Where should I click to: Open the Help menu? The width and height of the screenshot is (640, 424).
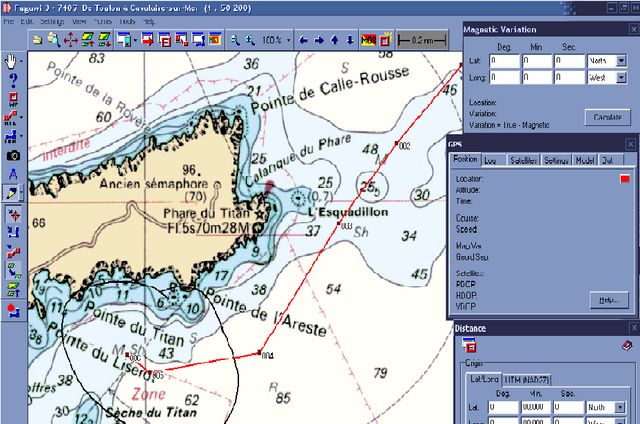tap(149, 21)
